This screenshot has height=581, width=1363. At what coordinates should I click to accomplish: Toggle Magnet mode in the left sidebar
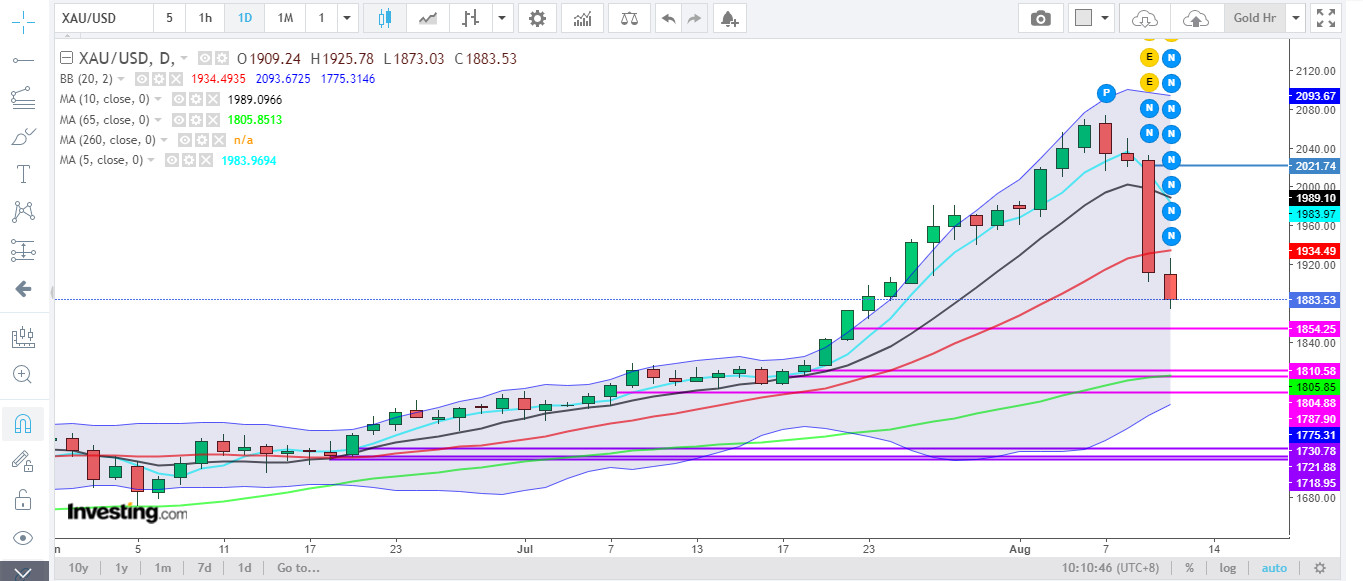(x=22, y=424)
